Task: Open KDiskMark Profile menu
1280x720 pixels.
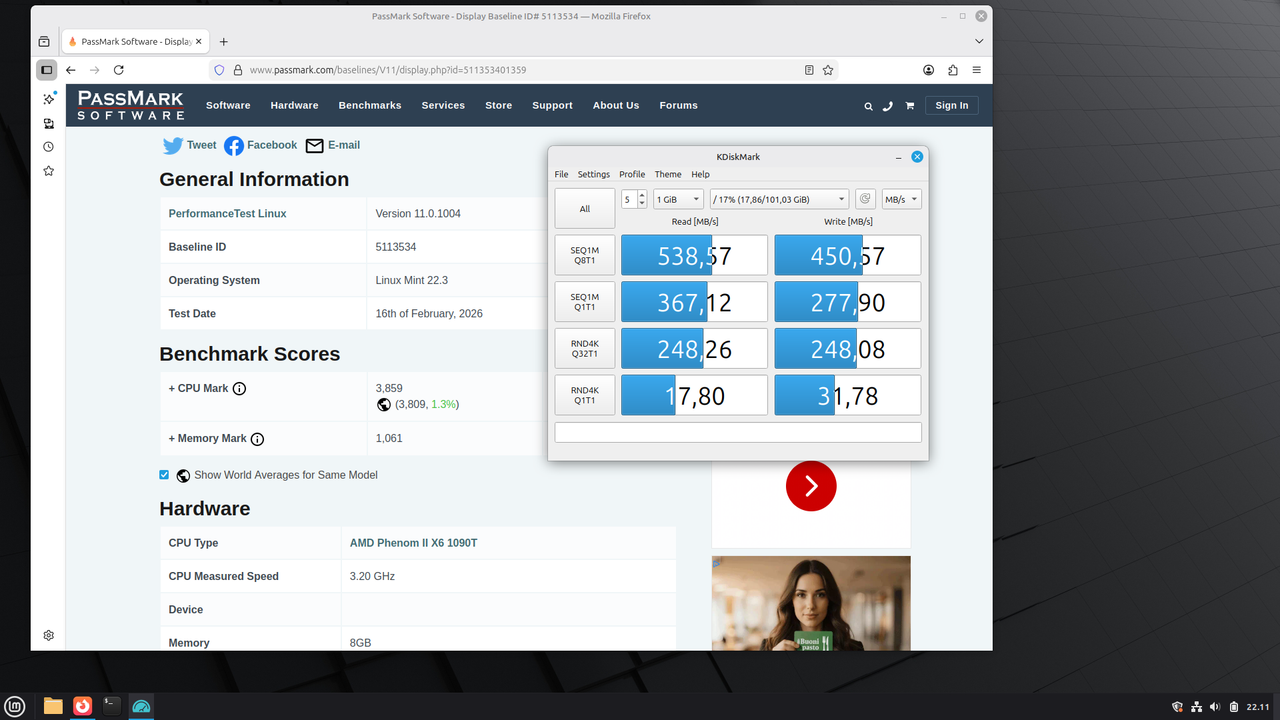Action: pos(632,174)
